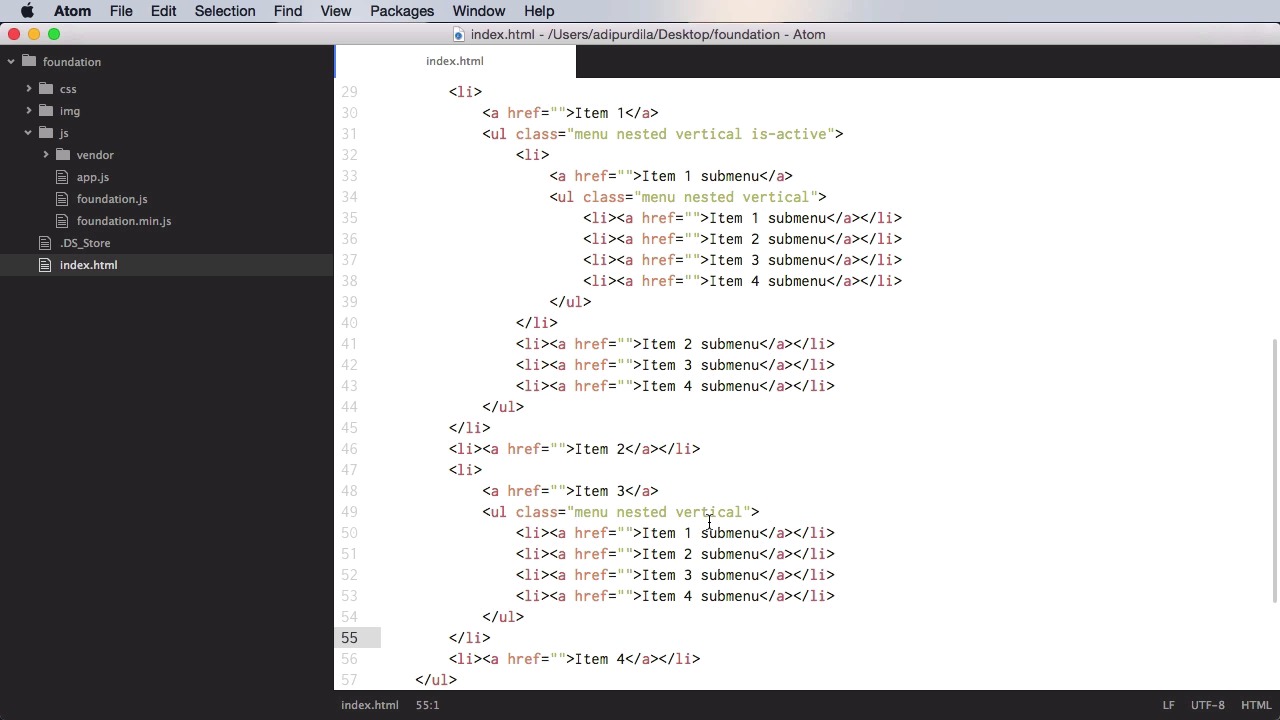Open the Packages menu

402,11
